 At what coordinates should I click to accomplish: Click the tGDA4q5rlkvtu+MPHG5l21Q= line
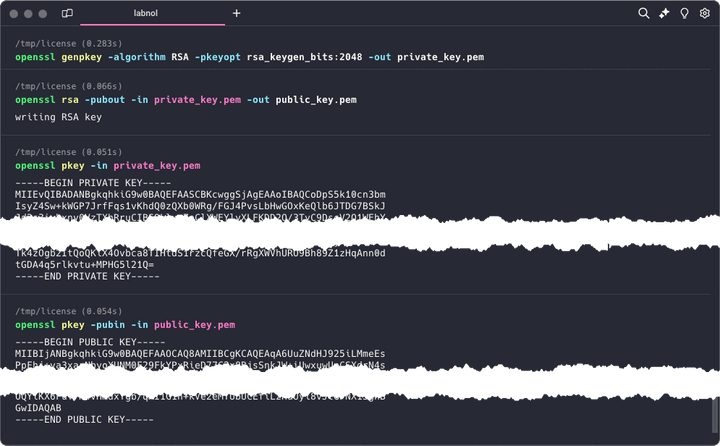pos(84,265)
